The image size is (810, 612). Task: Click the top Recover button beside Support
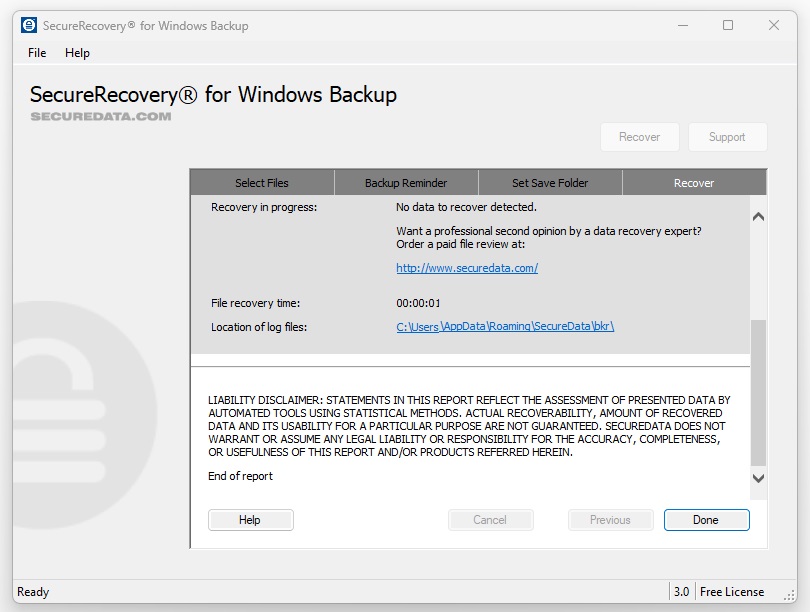click(x=639, y=137)
